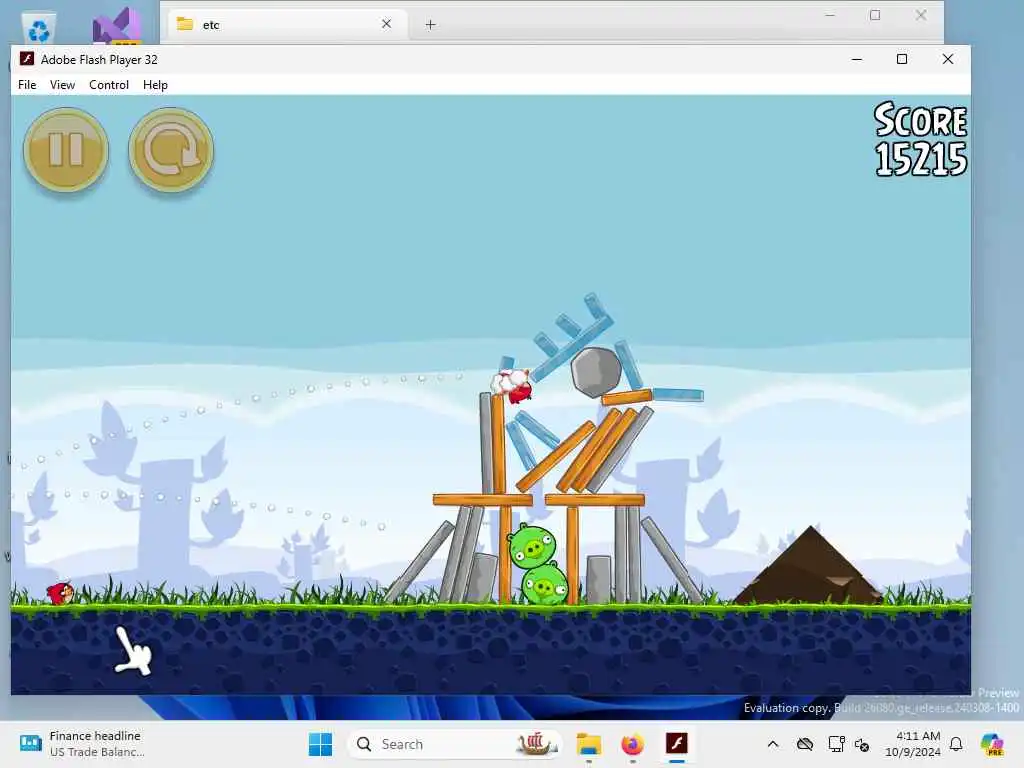Click the Viking ship search highlight icon

[536, 743]
